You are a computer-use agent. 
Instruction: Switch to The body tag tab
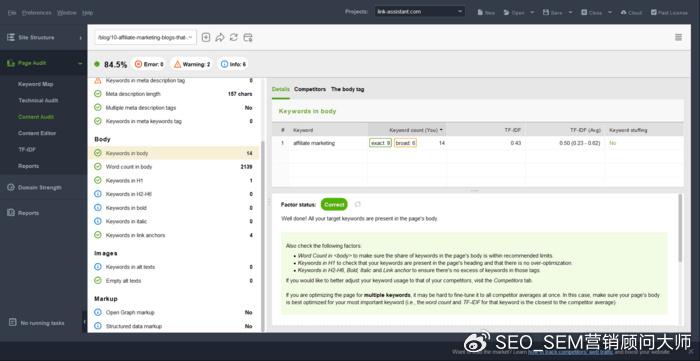347,89
